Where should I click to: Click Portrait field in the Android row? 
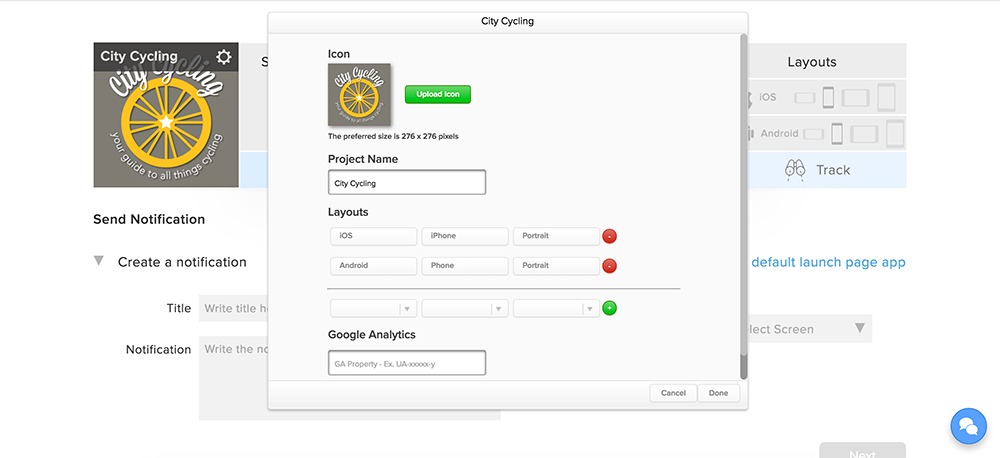pos(556,265)
